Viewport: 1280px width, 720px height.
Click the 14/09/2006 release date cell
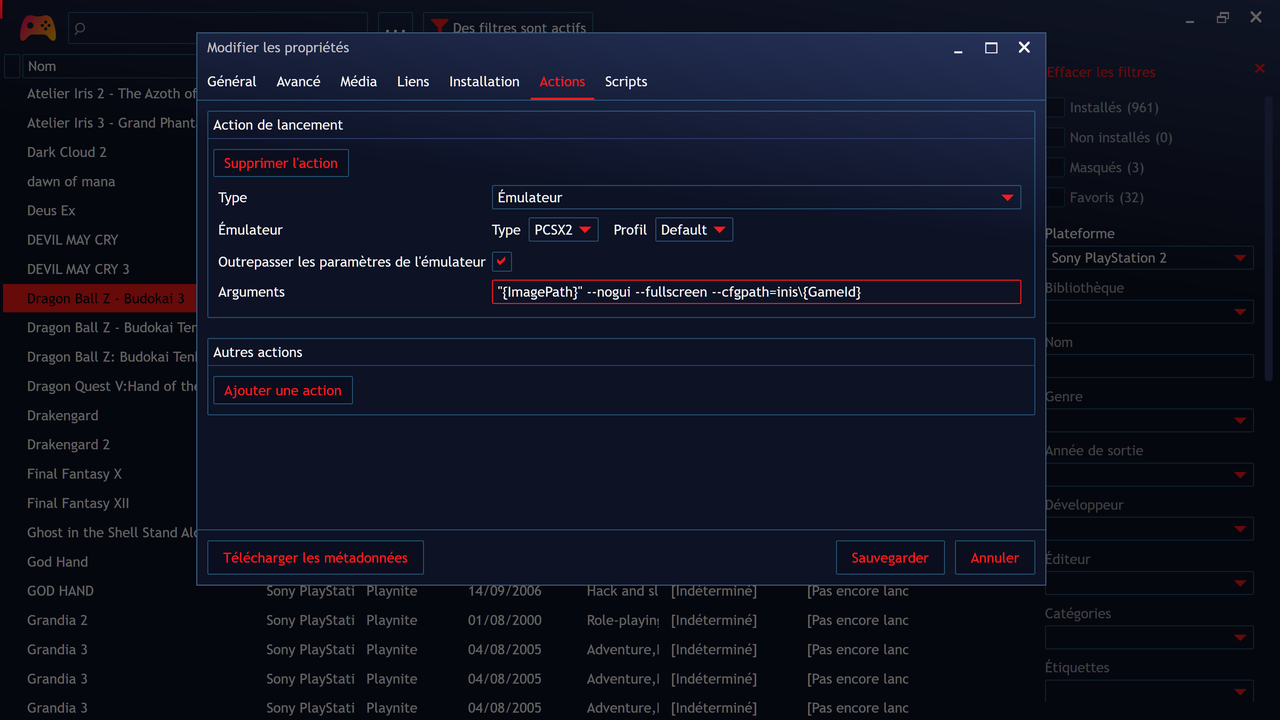coord(505,591)
